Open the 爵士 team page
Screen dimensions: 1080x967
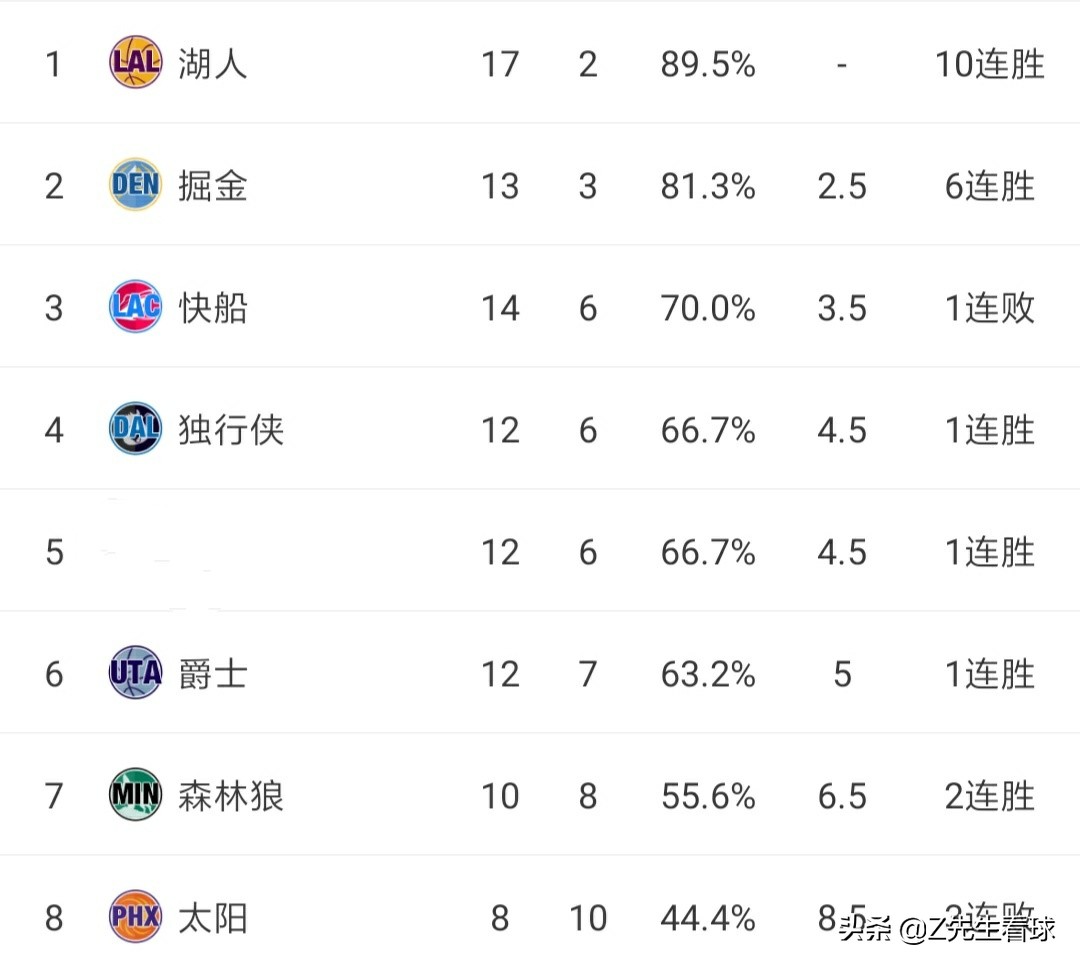212,674
